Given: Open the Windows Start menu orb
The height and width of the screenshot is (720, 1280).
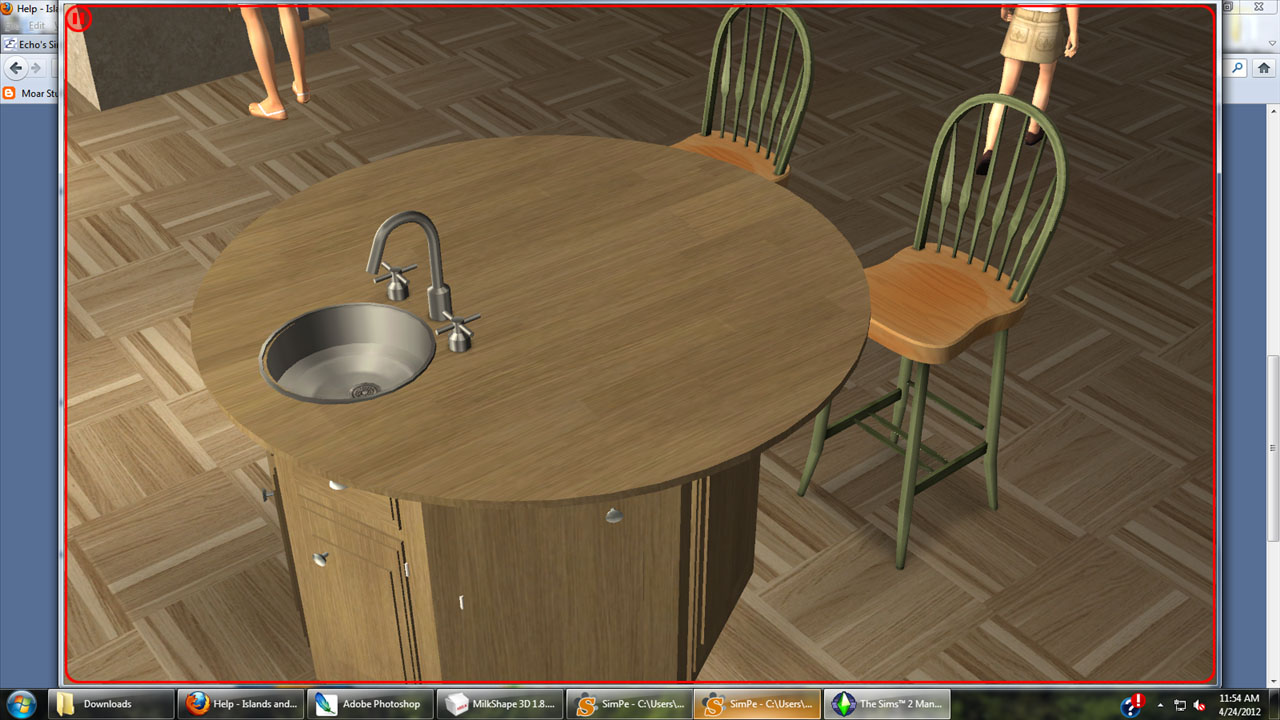Looking at the screenshot, I should (22, 703).
